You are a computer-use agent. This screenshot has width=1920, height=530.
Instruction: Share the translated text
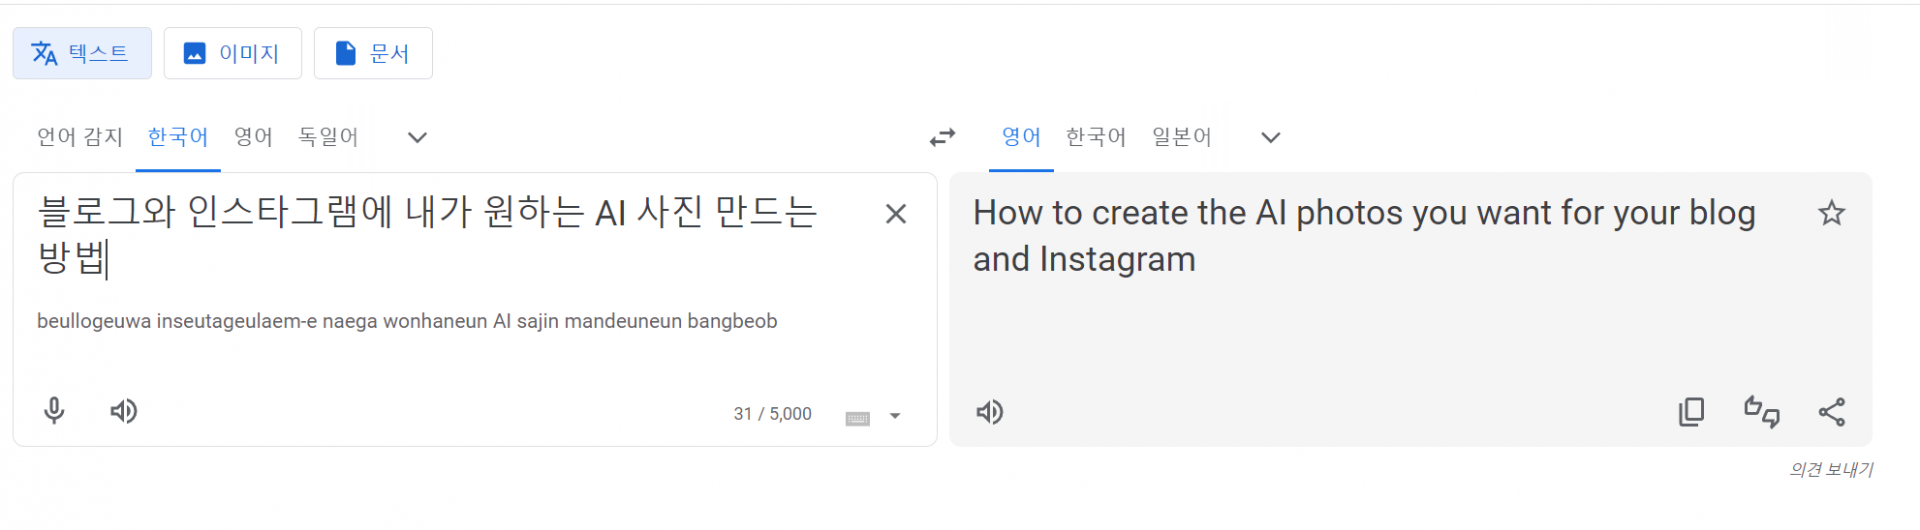[1831, 412]
